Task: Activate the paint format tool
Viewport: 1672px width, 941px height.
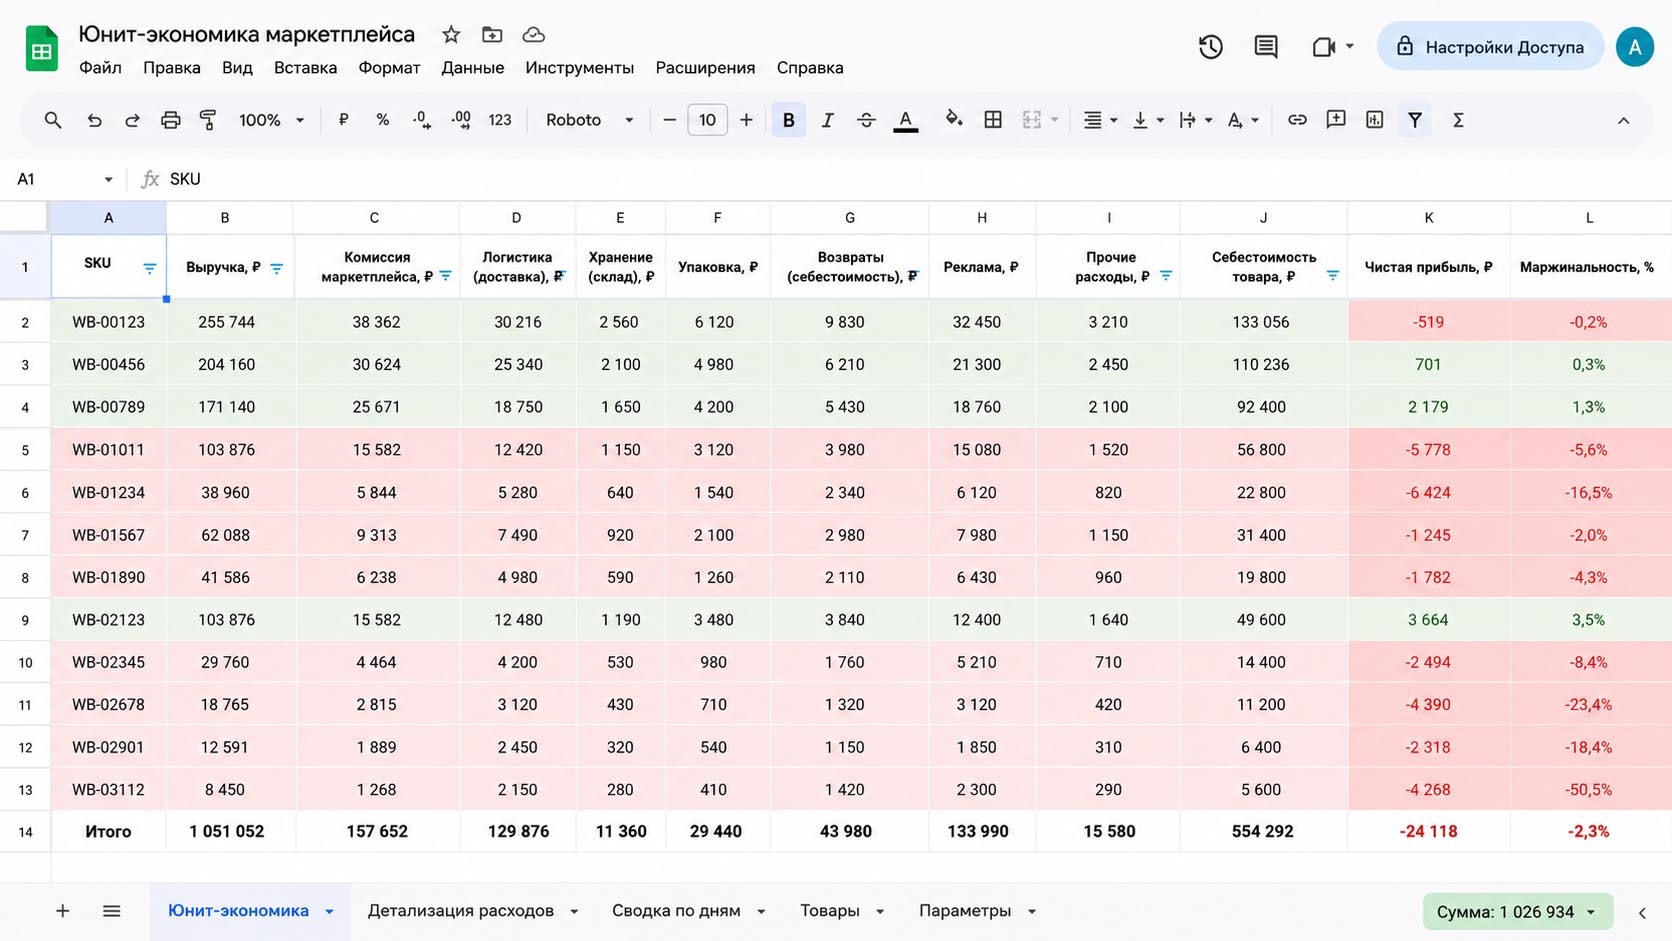Action: (208, 120)
